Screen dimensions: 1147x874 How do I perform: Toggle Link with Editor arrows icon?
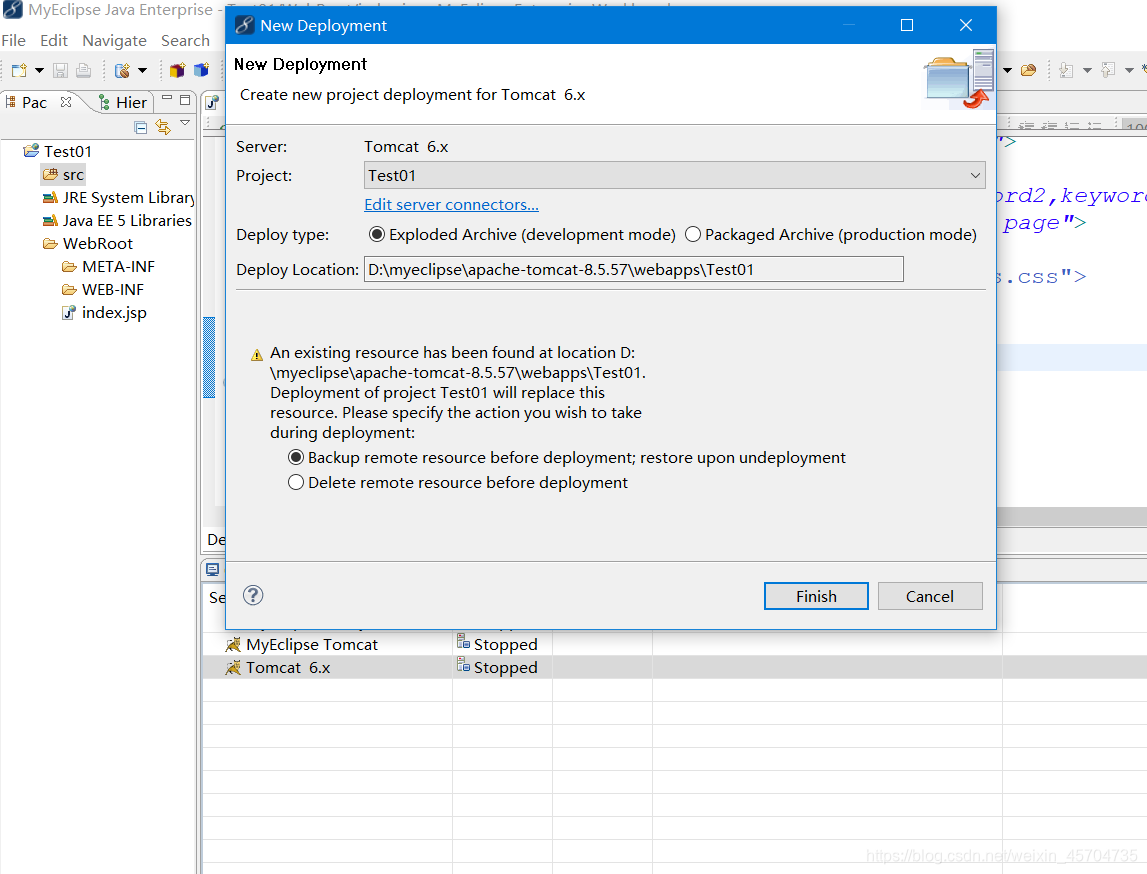[162, 127]
